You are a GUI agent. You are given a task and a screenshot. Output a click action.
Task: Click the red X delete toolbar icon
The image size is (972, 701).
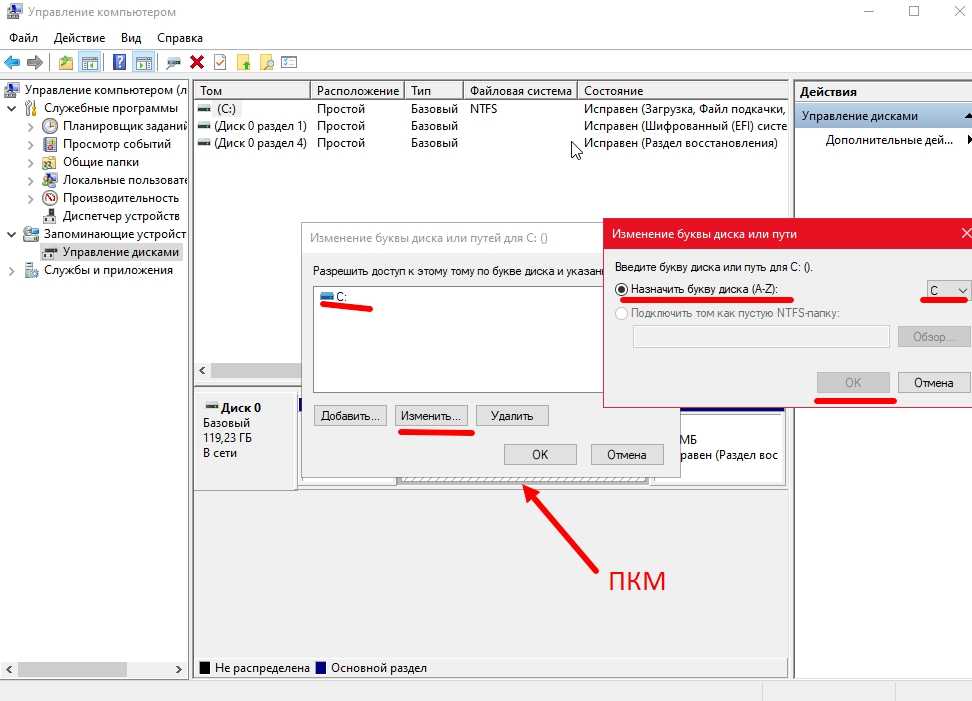(x=197, y=62)
